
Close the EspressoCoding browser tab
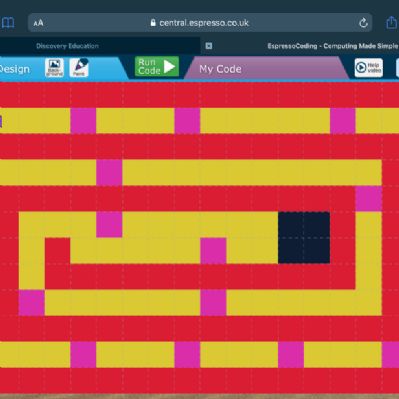(x=209, y=46)
